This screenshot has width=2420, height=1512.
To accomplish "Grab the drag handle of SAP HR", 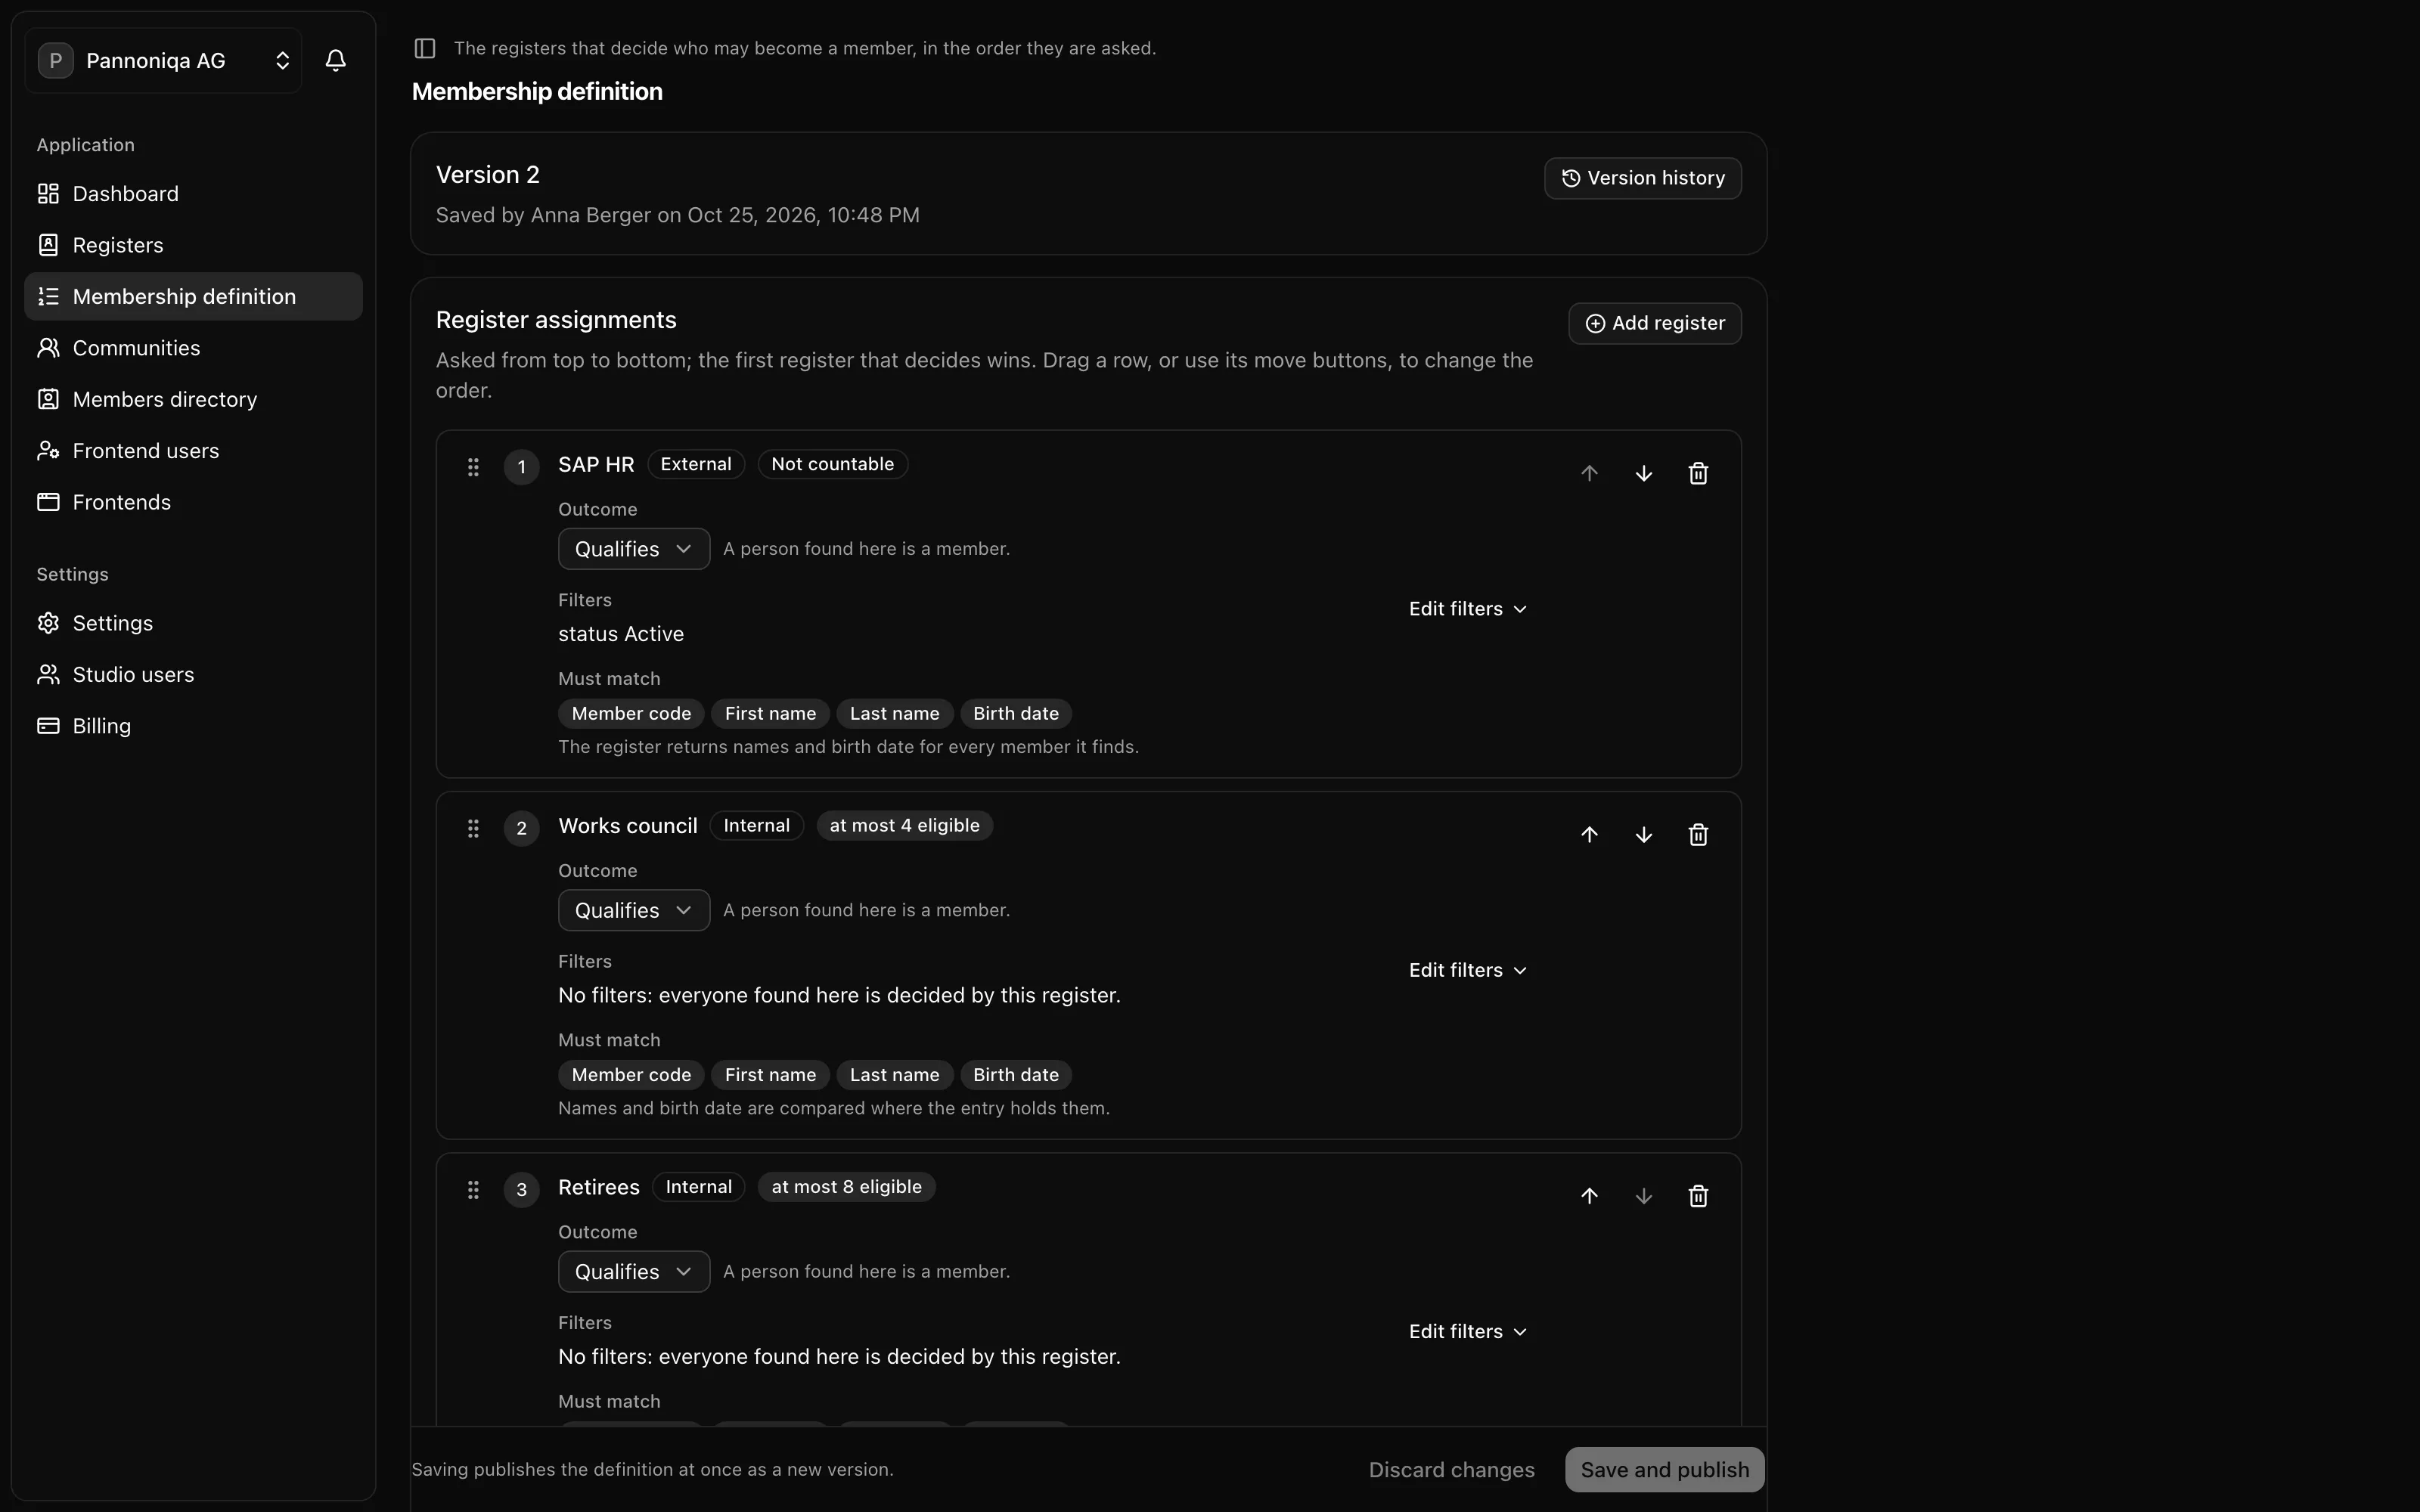I will (x=473, y=467).
